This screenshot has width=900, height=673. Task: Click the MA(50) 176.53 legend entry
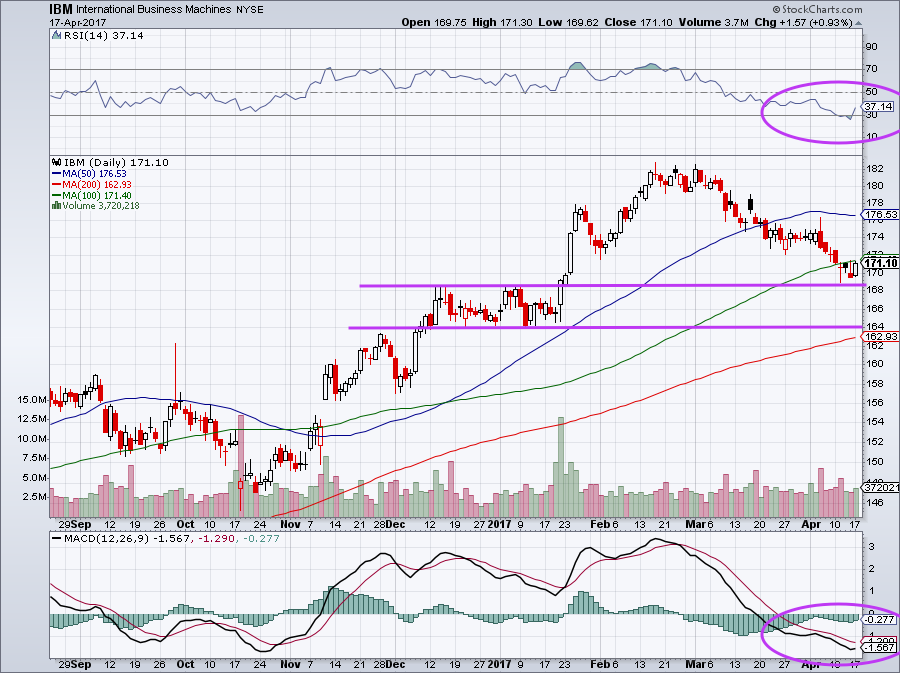coord(94,173)
